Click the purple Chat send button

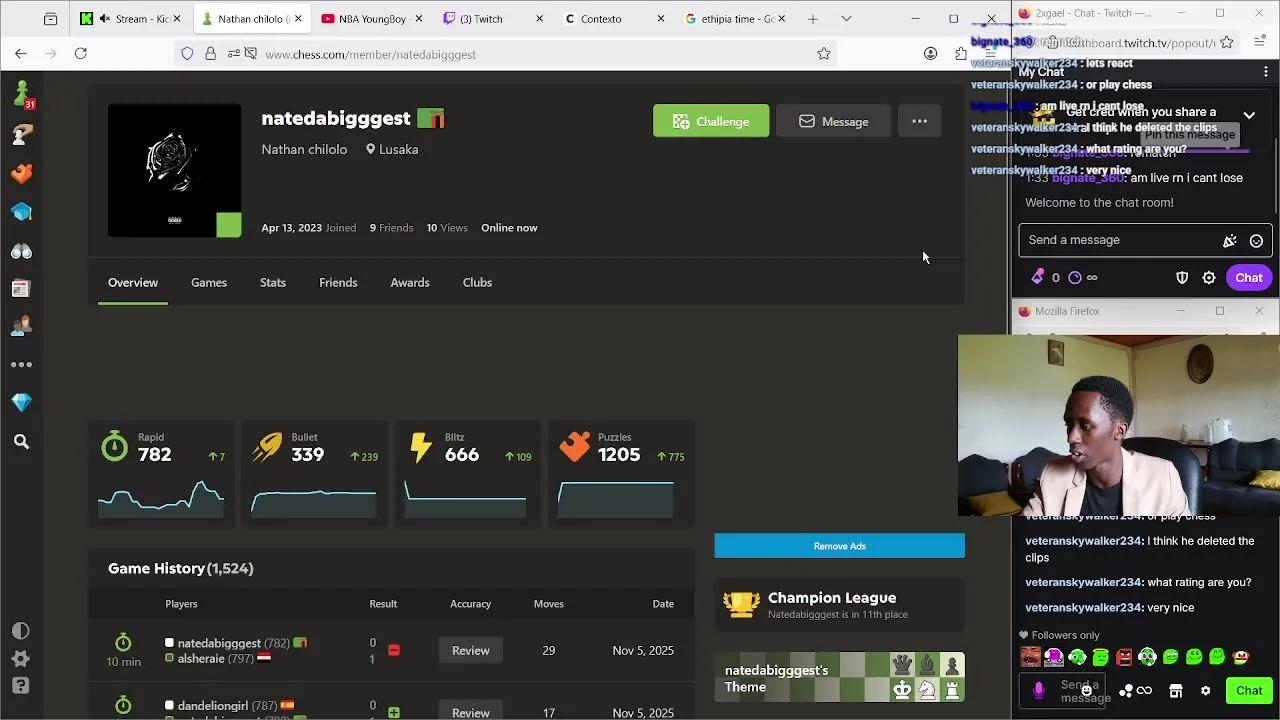pyautogui.click(x=1248, y=278)
